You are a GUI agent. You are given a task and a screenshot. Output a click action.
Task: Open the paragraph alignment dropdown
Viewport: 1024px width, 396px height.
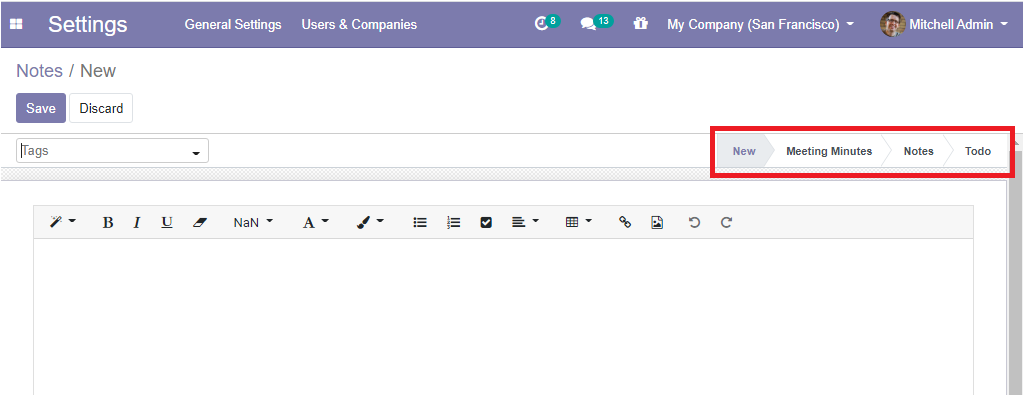pos(525,222)
